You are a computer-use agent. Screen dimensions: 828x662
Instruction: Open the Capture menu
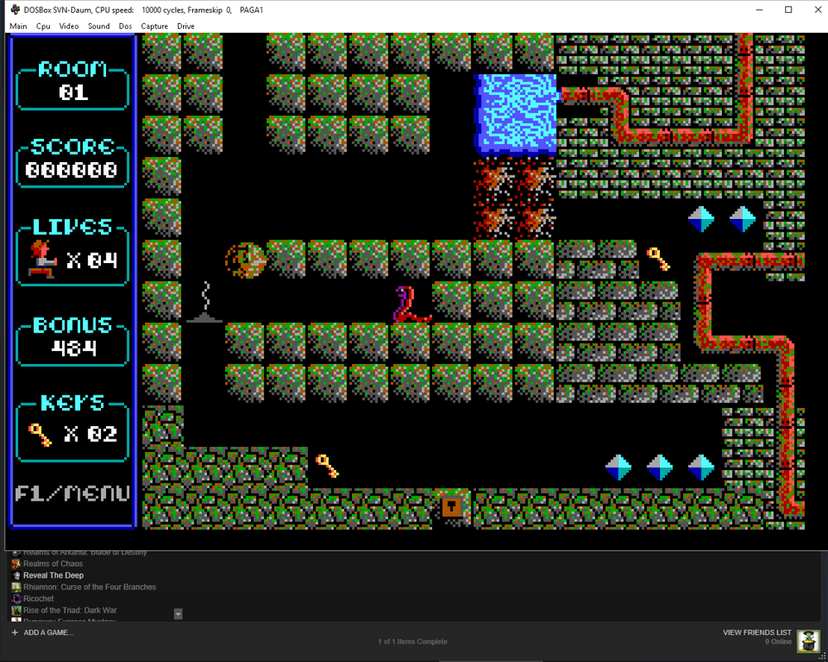pos(154,26)
